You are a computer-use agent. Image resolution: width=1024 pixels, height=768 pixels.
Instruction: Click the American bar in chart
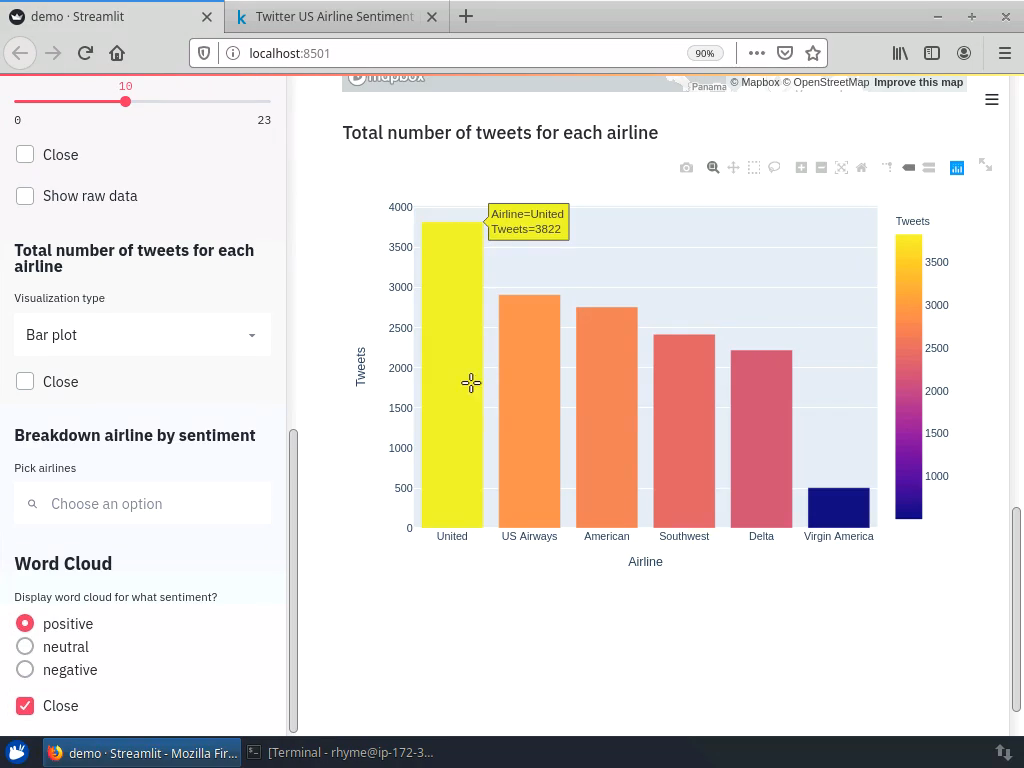607,417
